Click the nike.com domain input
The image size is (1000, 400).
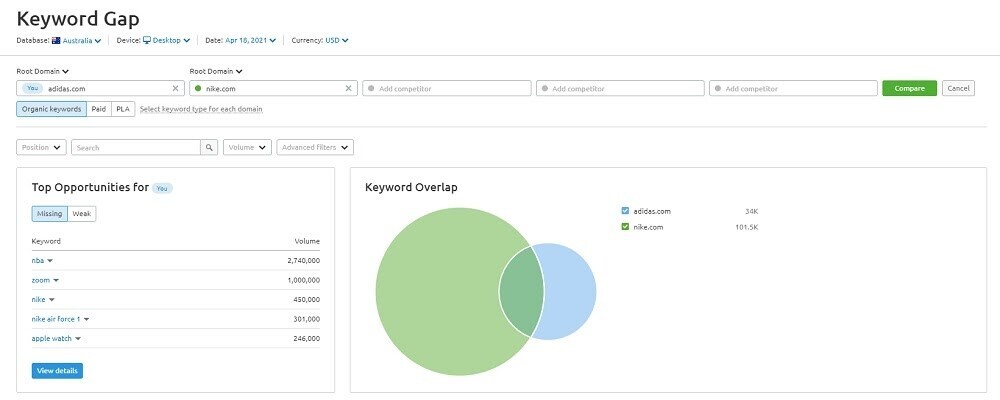click(274, 88)
